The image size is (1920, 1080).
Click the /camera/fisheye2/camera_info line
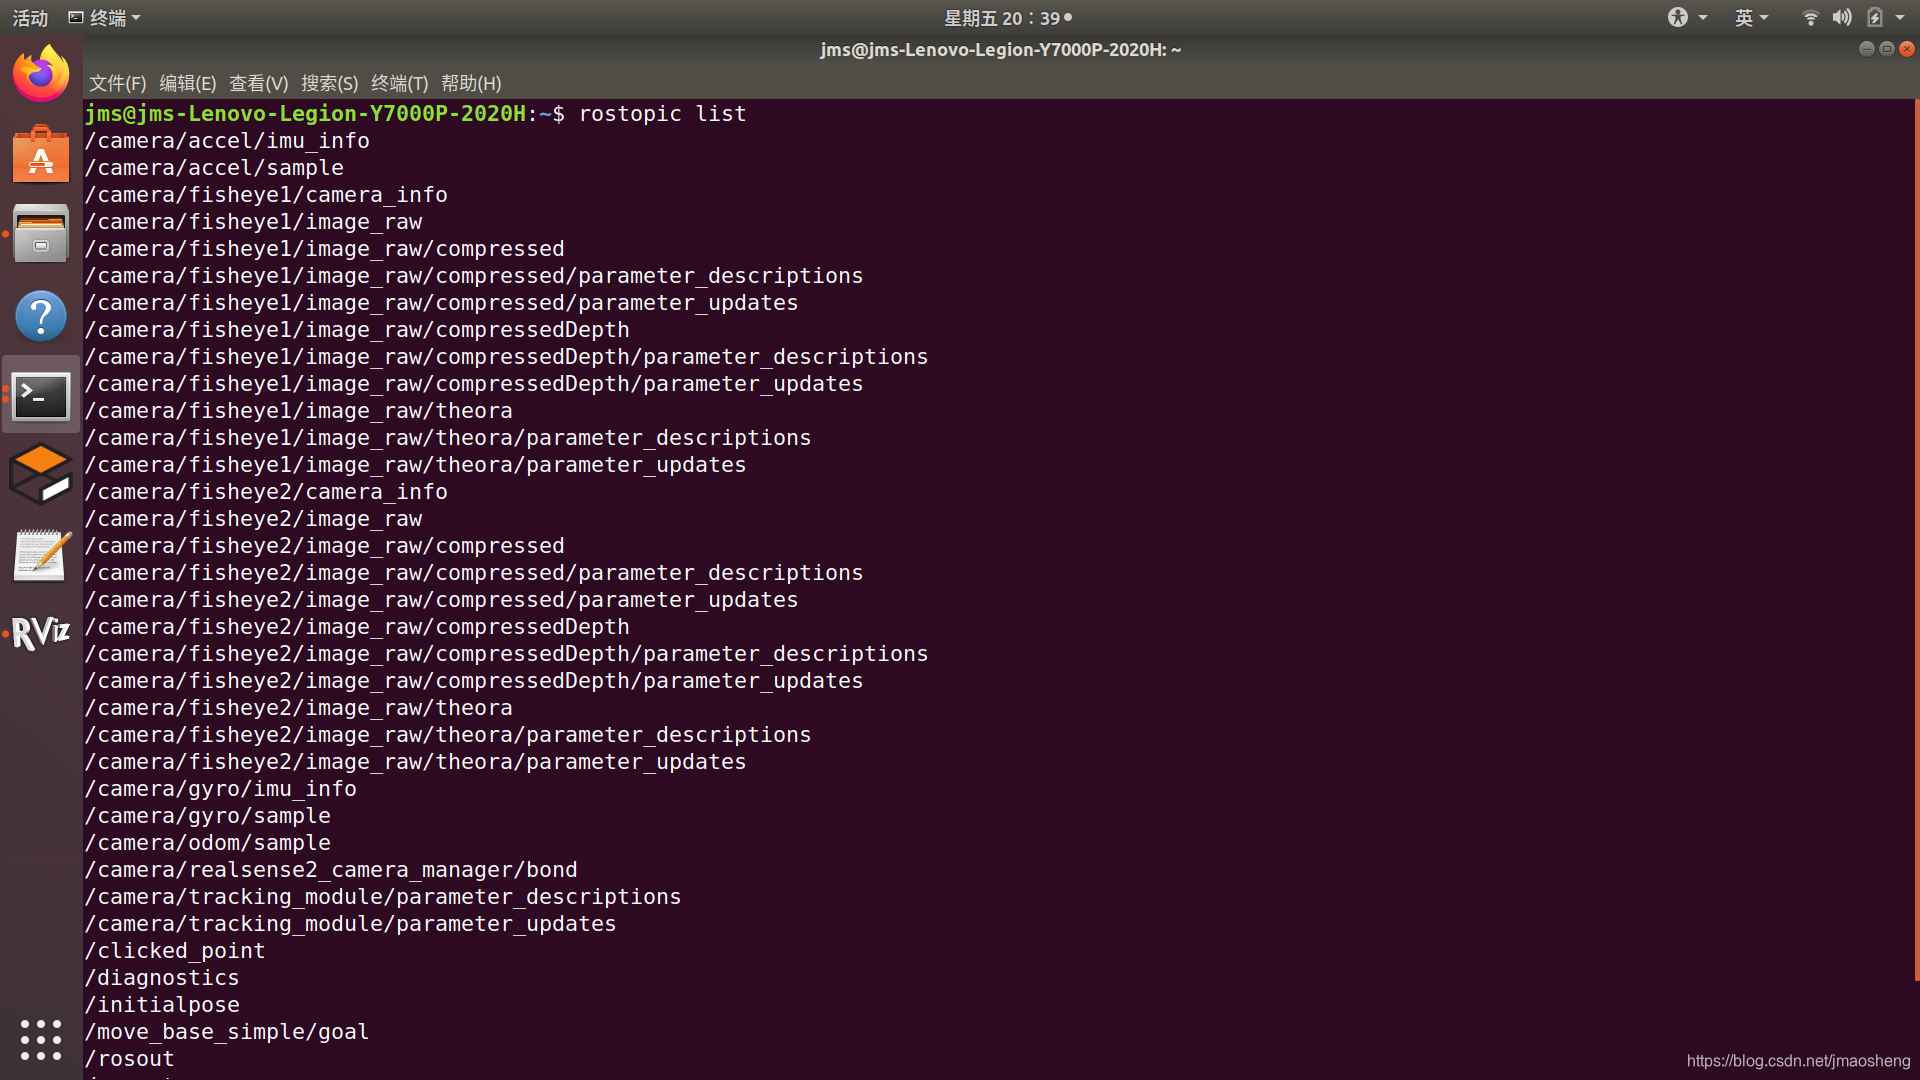point(266,491)
